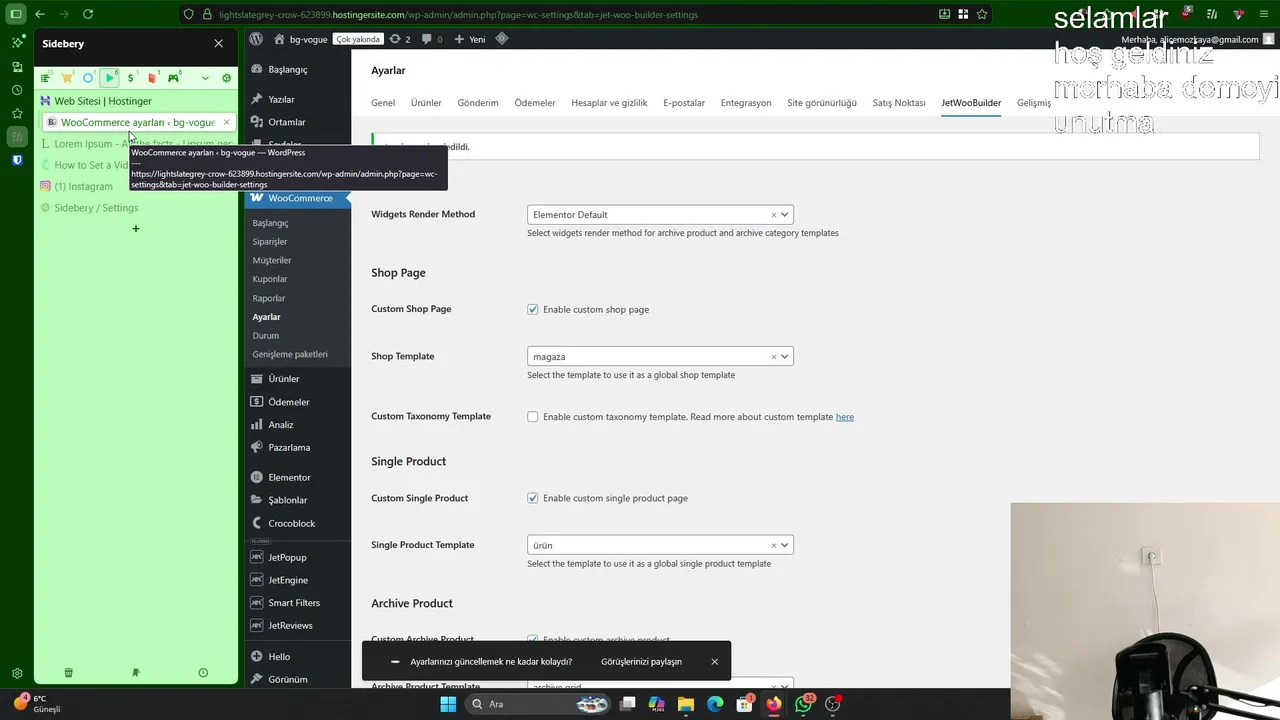Screen dimensions: 1280x720
Task: Open the sidebar settings gear at bottom left
Action: point(17,673)
